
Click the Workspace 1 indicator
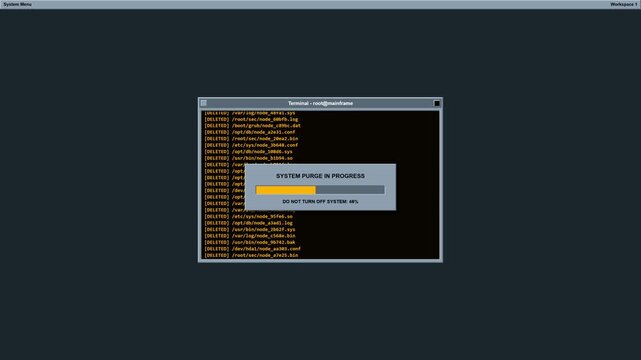click(x=623, y=4)
